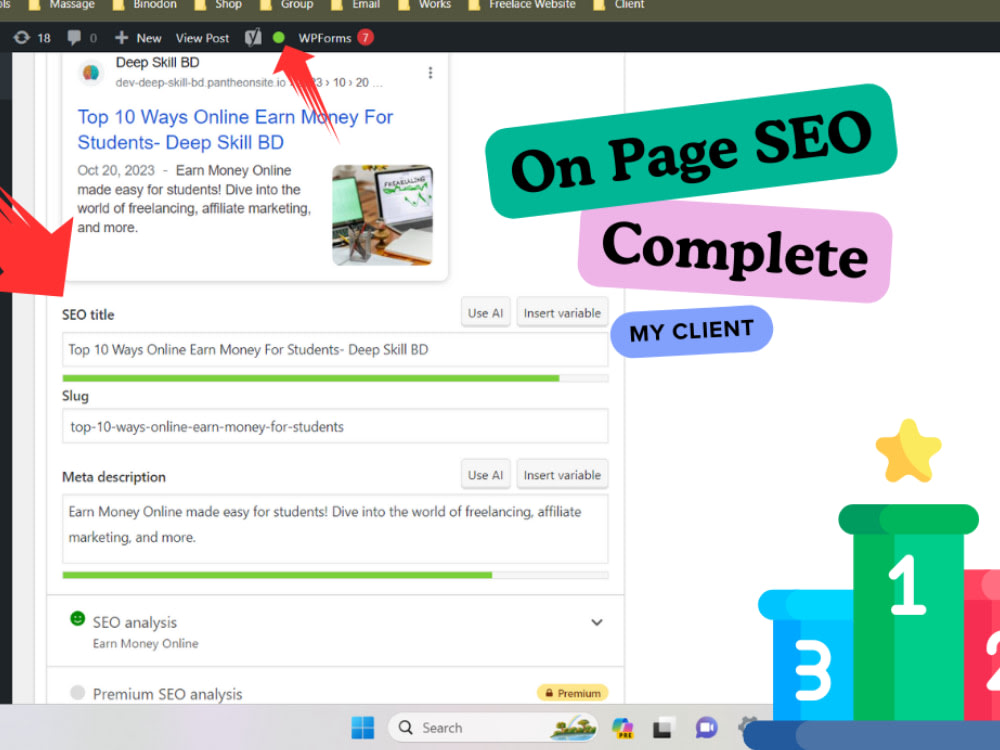Open the updates icon showing 18

tap(32, 38)
